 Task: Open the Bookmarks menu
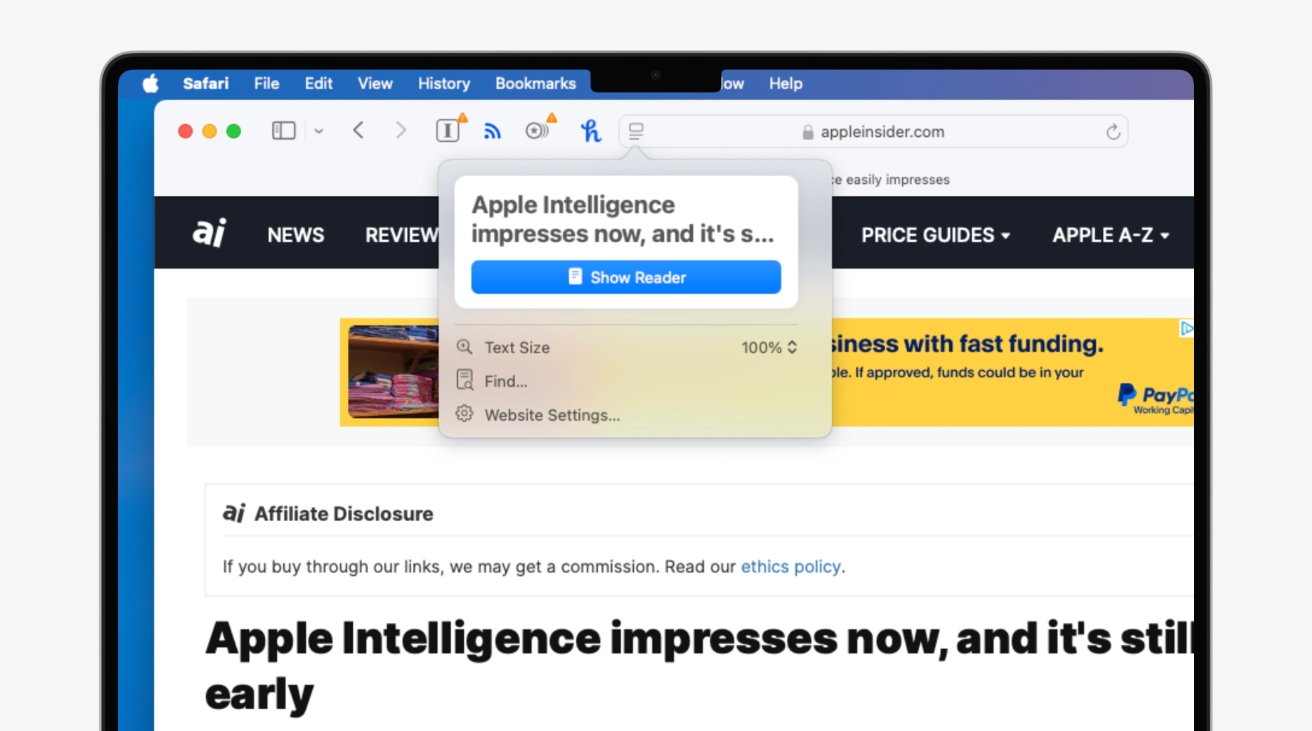[x=536, y=84]
